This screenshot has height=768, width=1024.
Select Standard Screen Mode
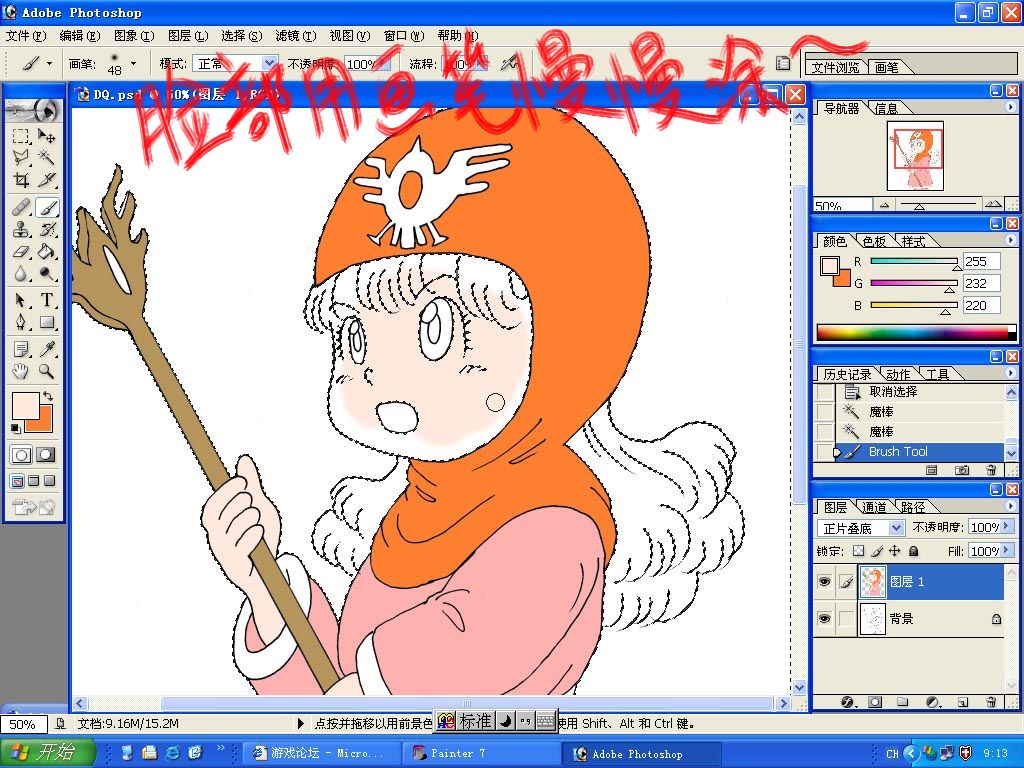pos(18,481)
